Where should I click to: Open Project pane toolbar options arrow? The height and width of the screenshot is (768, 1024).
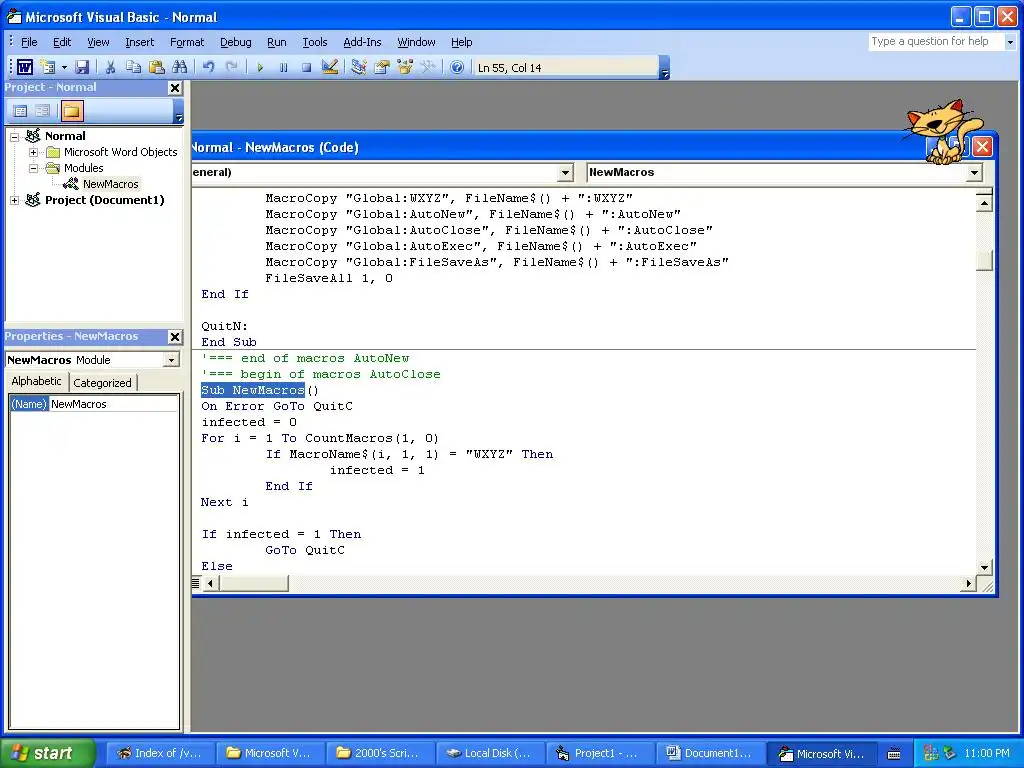point(179,112)
